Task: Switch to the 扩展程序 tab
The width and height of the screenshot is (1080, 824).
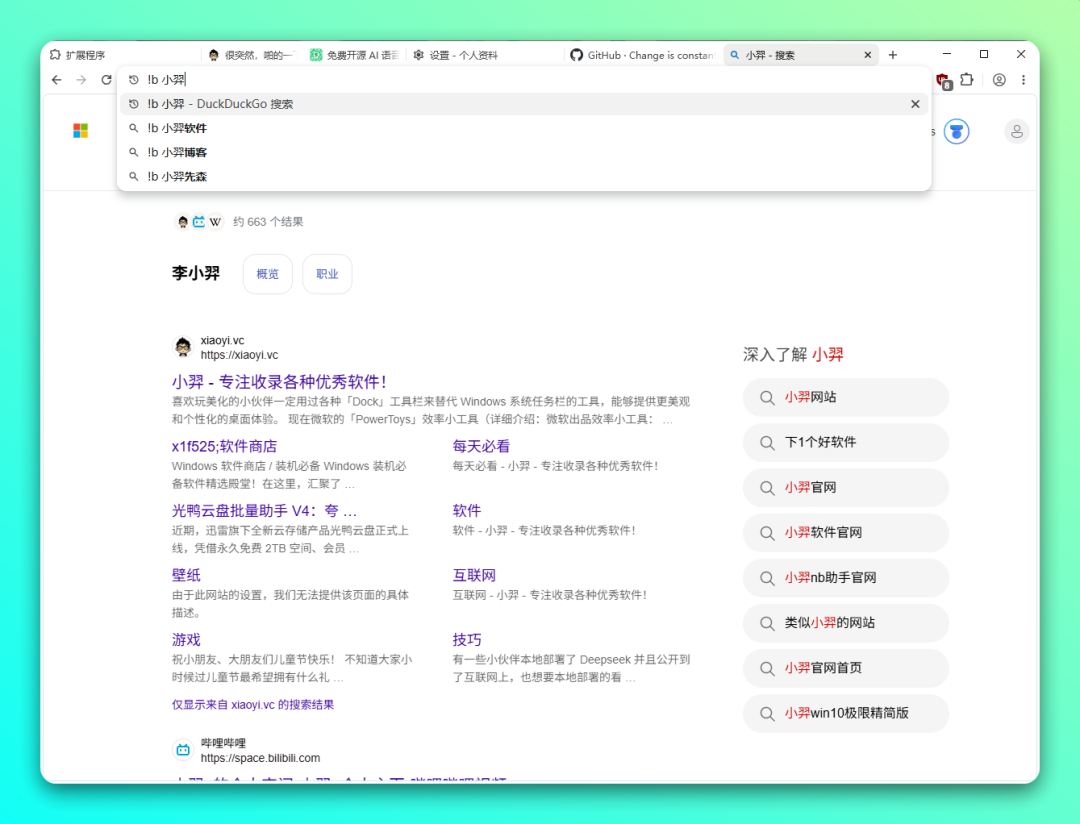Action: [121, 55]
